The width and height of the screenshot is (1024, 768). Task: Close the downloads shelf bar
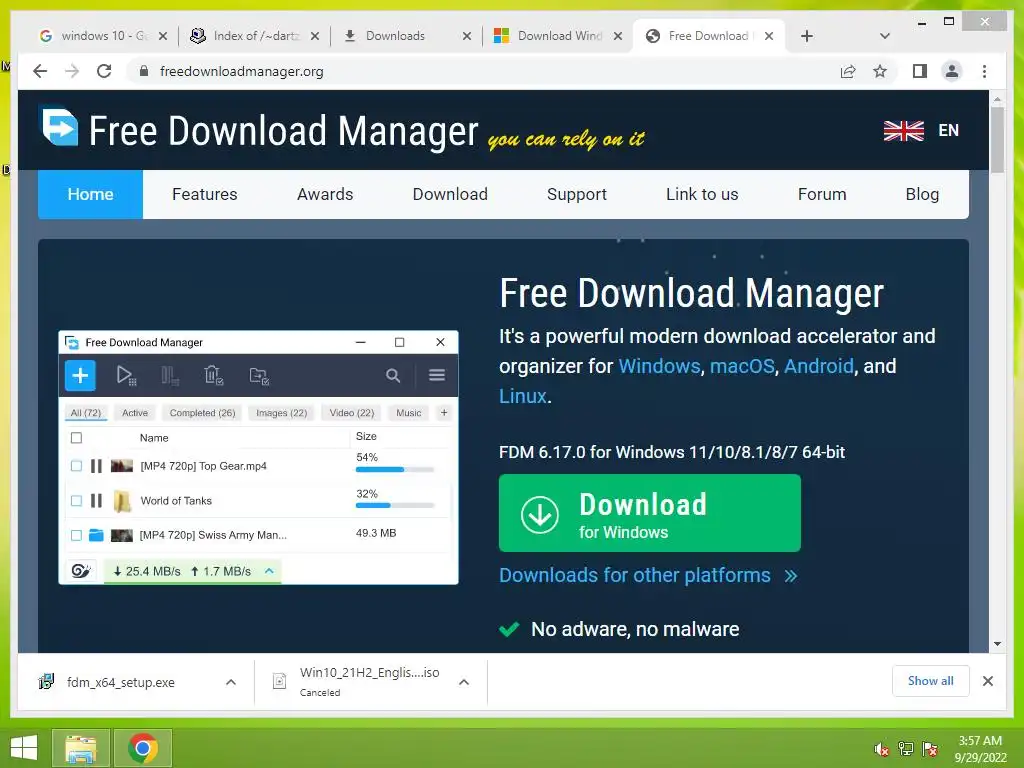pyautogui.click(x=987, y=681)
